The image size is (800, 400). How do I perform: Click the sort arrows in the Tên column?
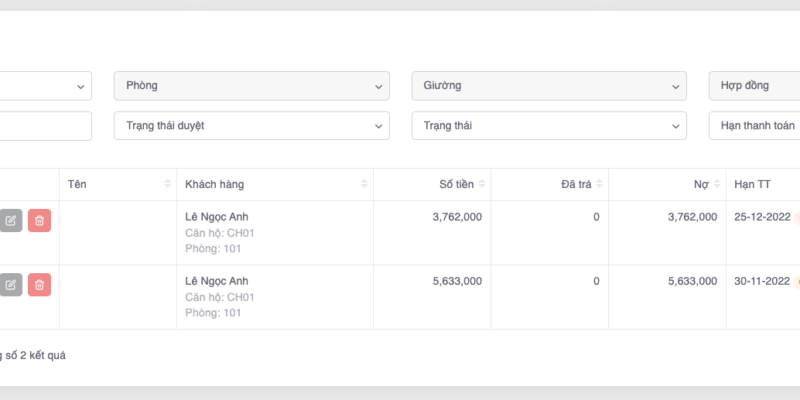pyautogui.click(x=167, y=184)
